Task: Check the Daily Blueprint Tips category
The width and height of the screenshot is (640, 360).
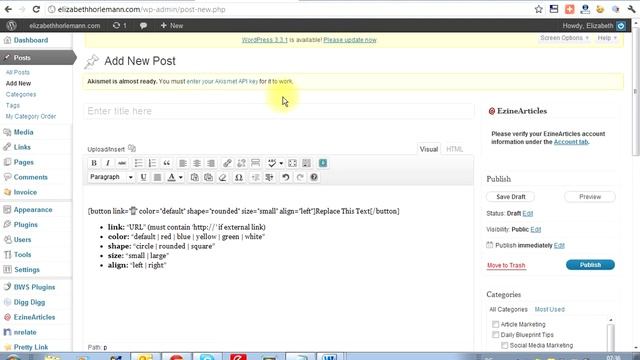Action: pos(496,335)
